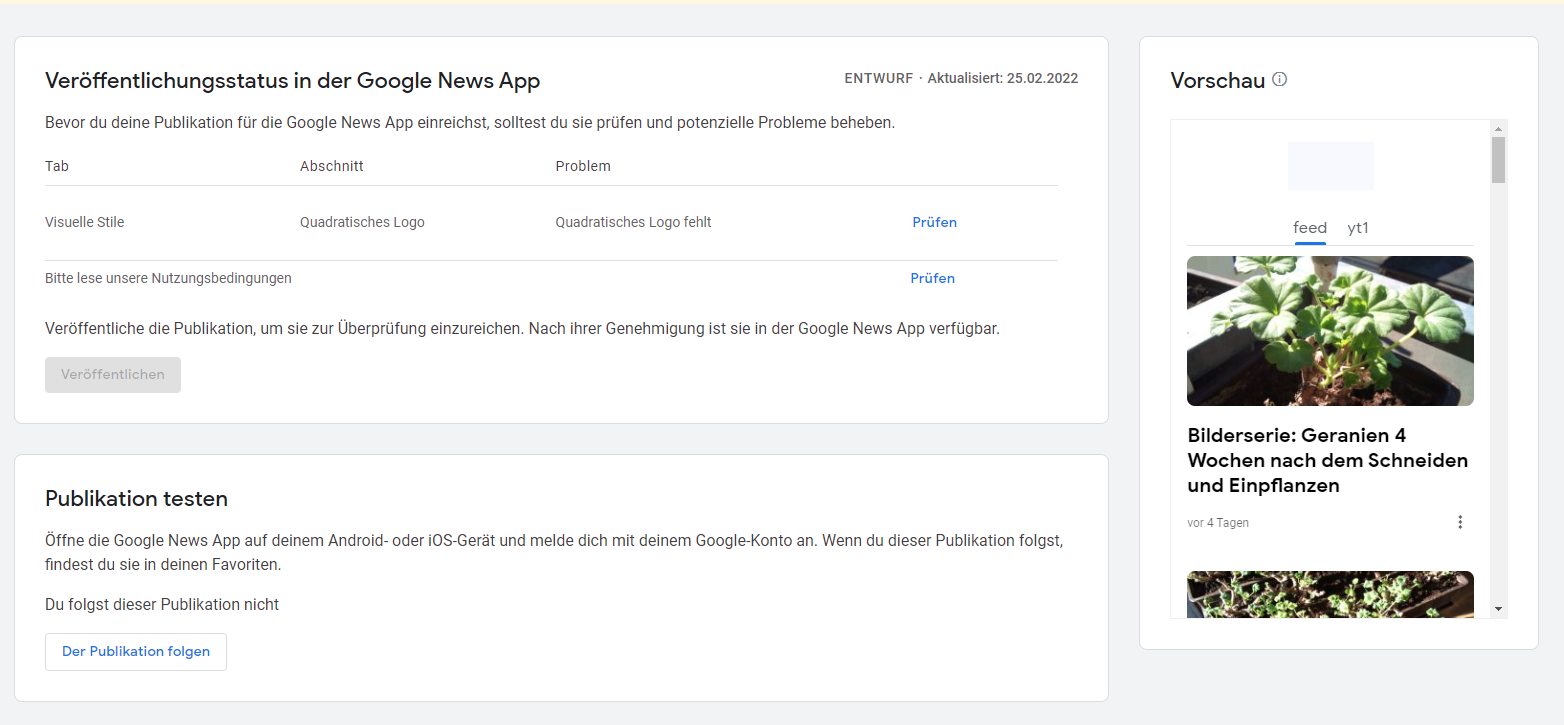Click the 'Abschnitt' column header
1564x725 pixels.
(332, 166)
